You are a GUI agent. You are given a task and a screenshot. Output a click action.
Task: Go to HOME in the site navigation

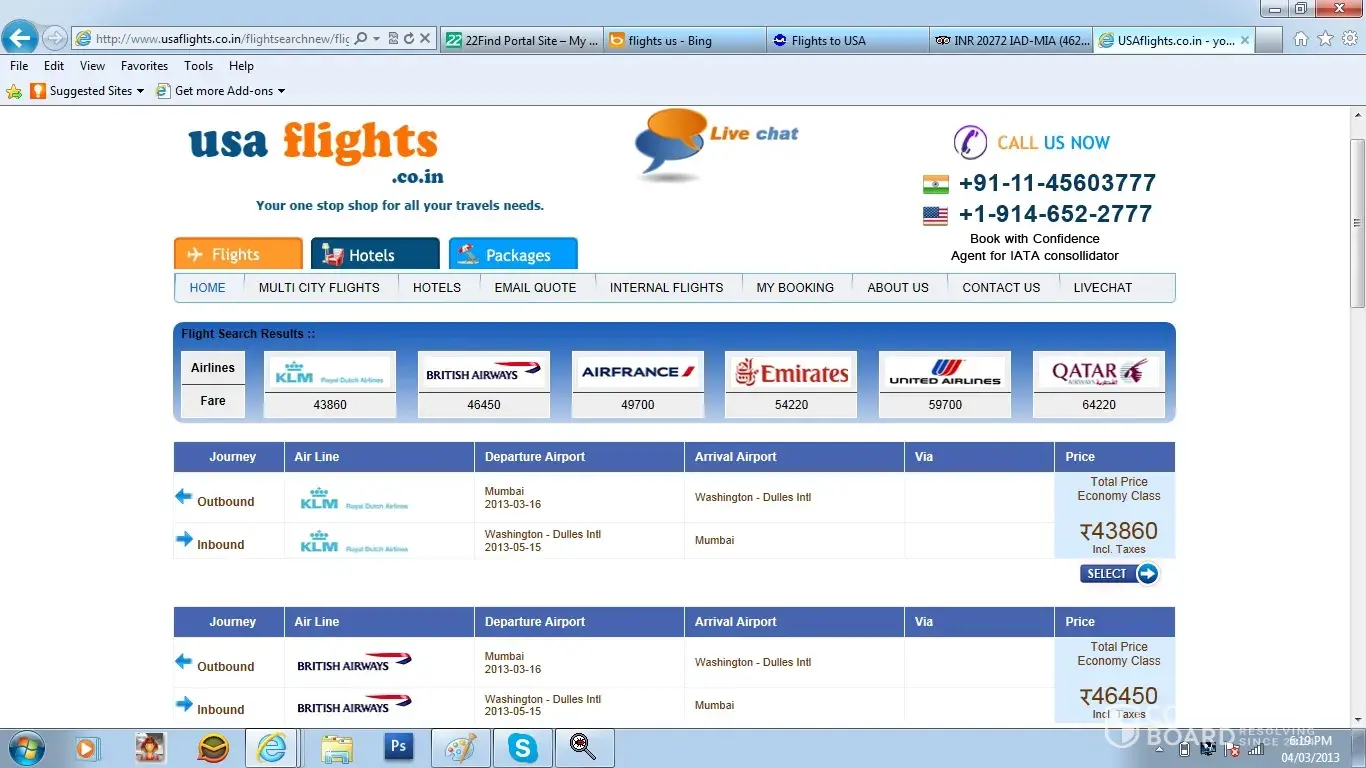coord(208,287)
